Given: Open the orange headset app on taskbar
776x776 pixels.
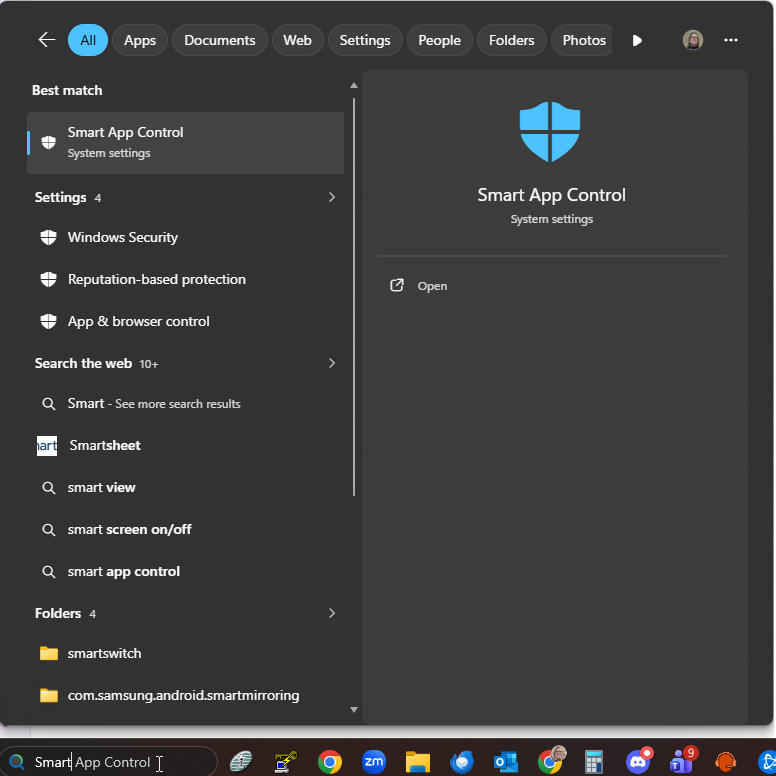Looking at the screenshot, I should tap(726, 762).
